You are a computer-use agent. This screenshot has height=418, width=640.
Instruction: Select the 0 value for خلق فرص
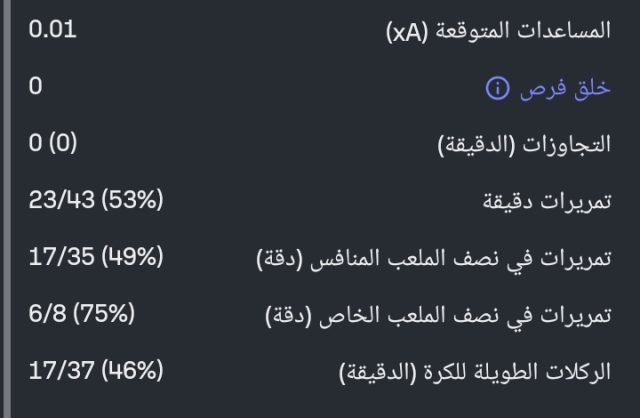(36, 86)
